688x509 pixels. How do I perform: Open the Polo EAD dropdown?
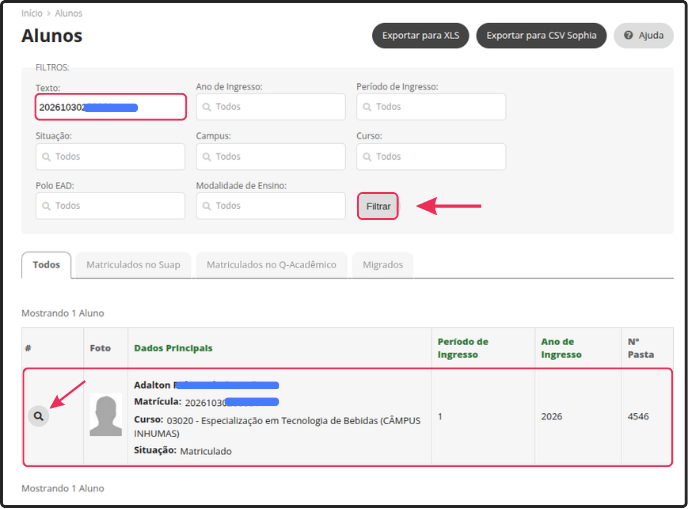point(110,206)
